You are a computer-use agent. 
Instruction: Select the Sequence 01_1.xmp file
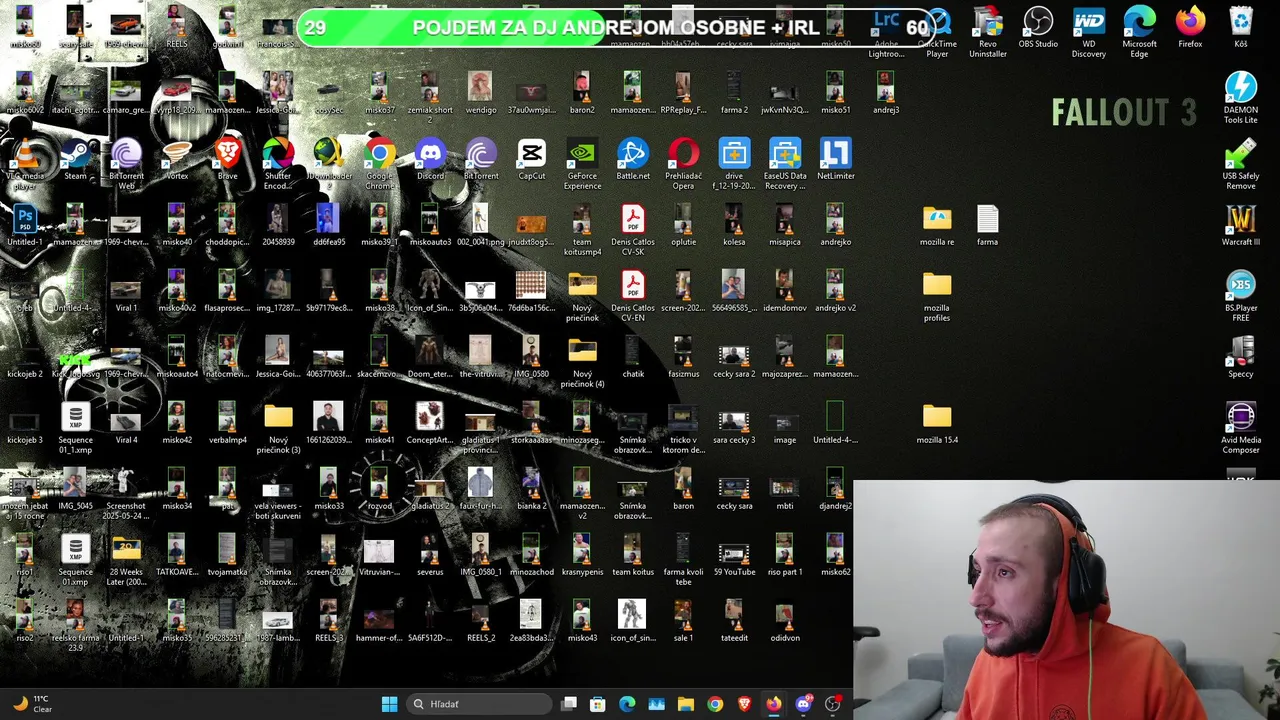(x=75, y=427)
